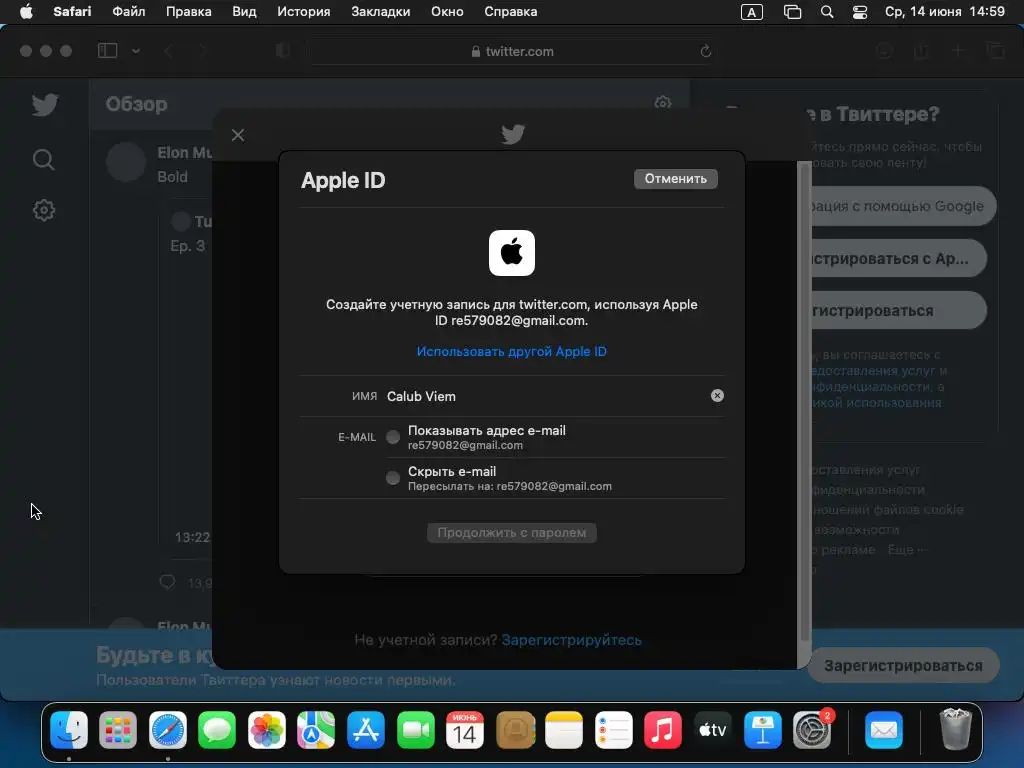This screenshot has width=1024, height=768.
Task: Close the Twitter login modal with X
Action: (238, 135)
